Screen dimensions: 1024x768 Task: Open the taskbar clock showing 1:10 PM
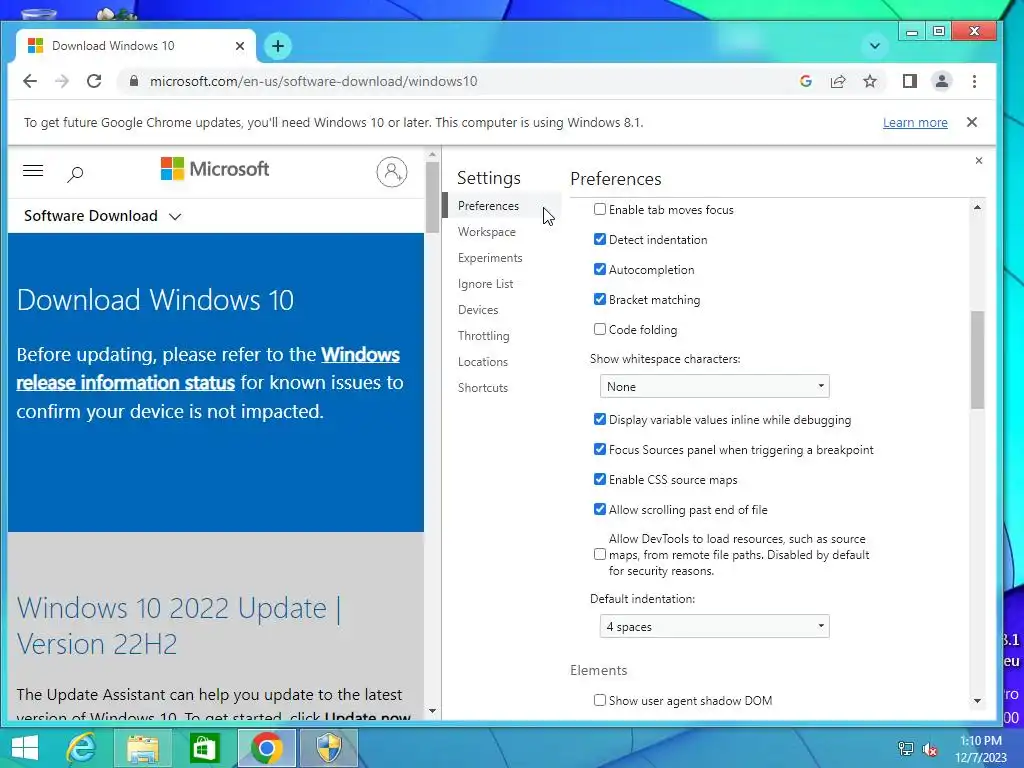coord(981,749)
